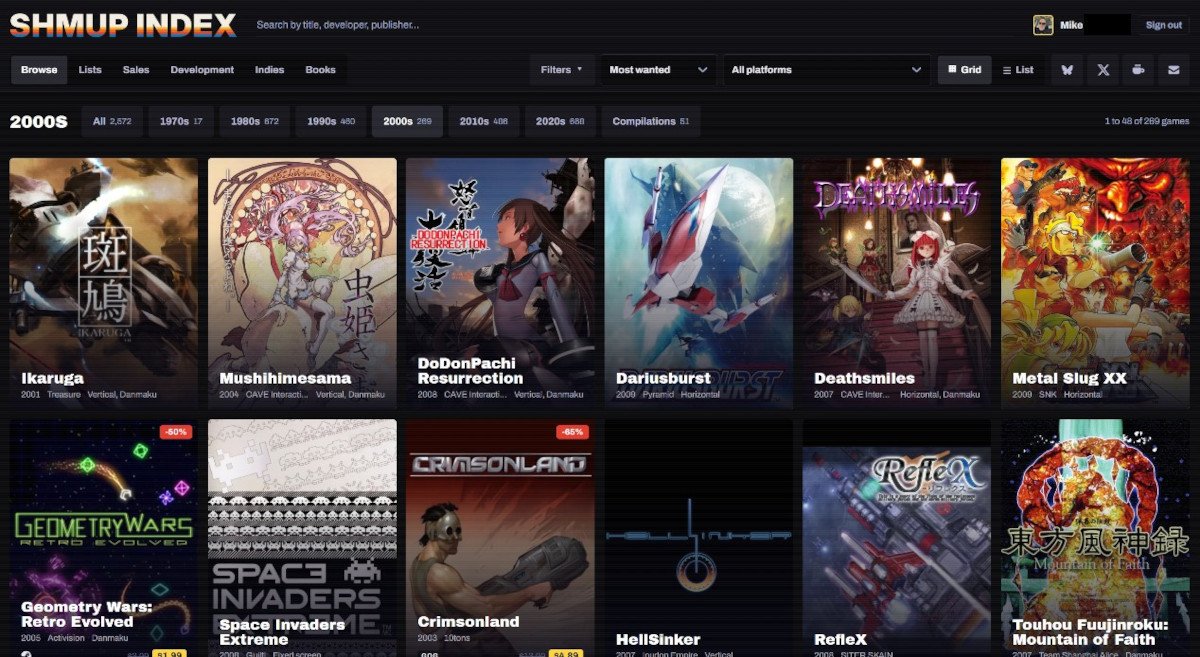Open the Bluesky social link icon

[x=1067, y=70]
